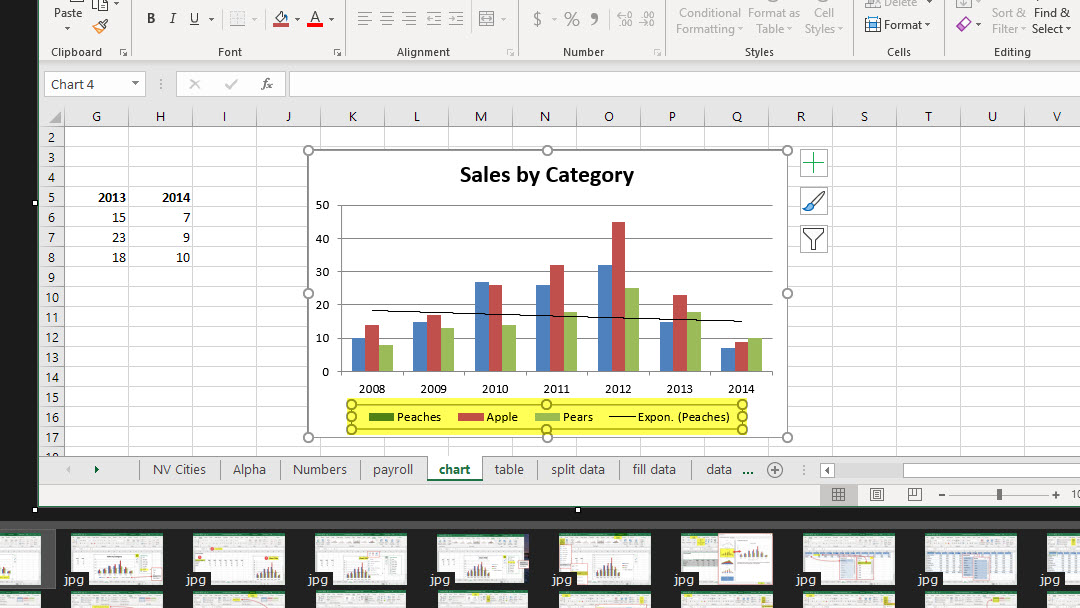Toggle Italic formatting

(x=173, y=19)
